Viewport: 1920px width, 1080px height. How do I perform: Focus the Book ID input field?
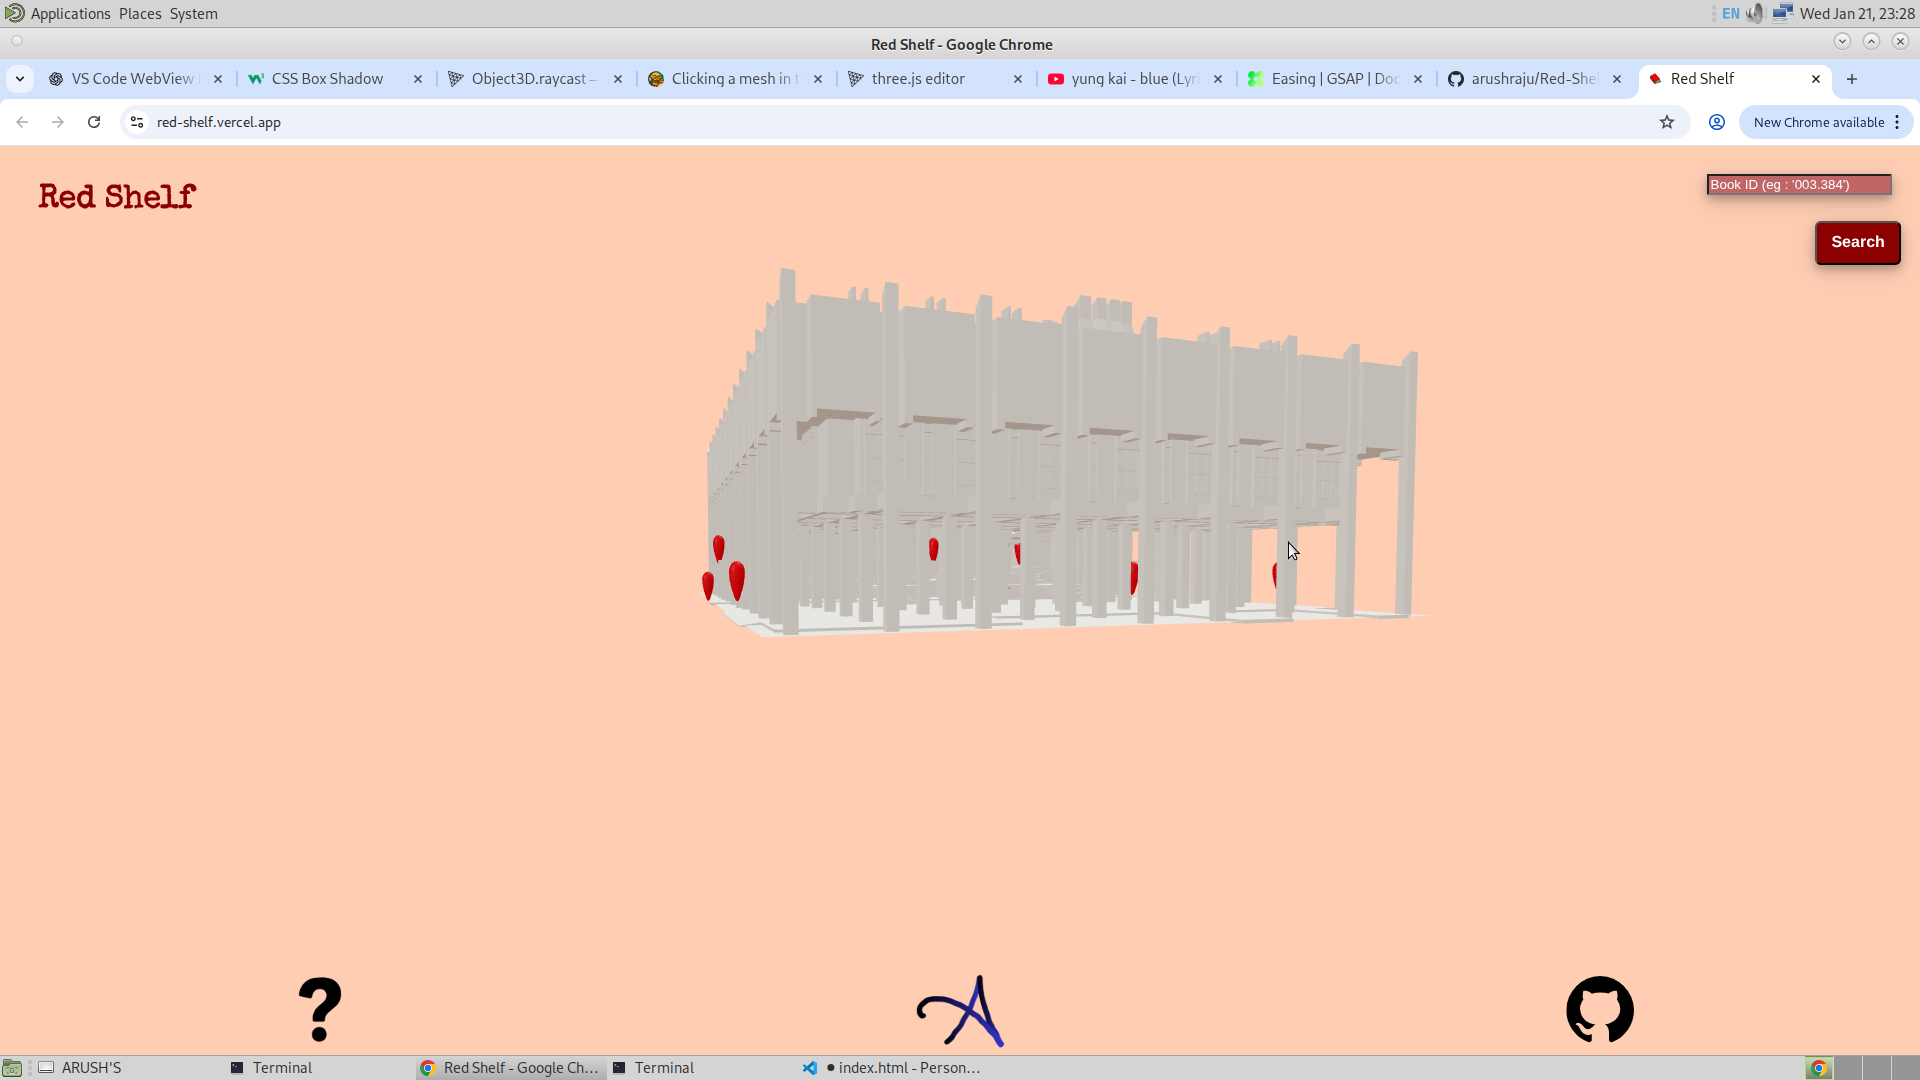tap(1798, 185)
